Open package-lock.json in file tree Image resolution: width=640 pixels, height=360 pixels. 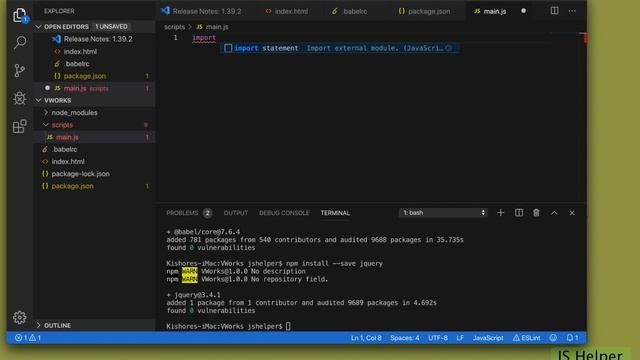(x=95, y=174)
